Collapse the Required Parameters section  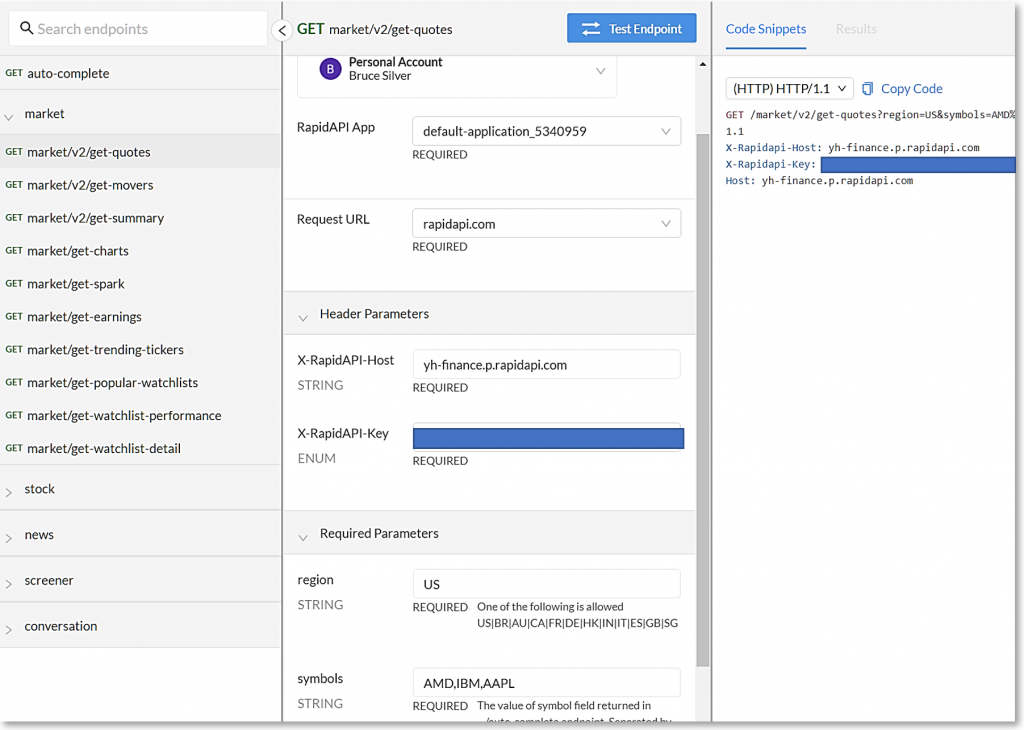tap(303, 535)
